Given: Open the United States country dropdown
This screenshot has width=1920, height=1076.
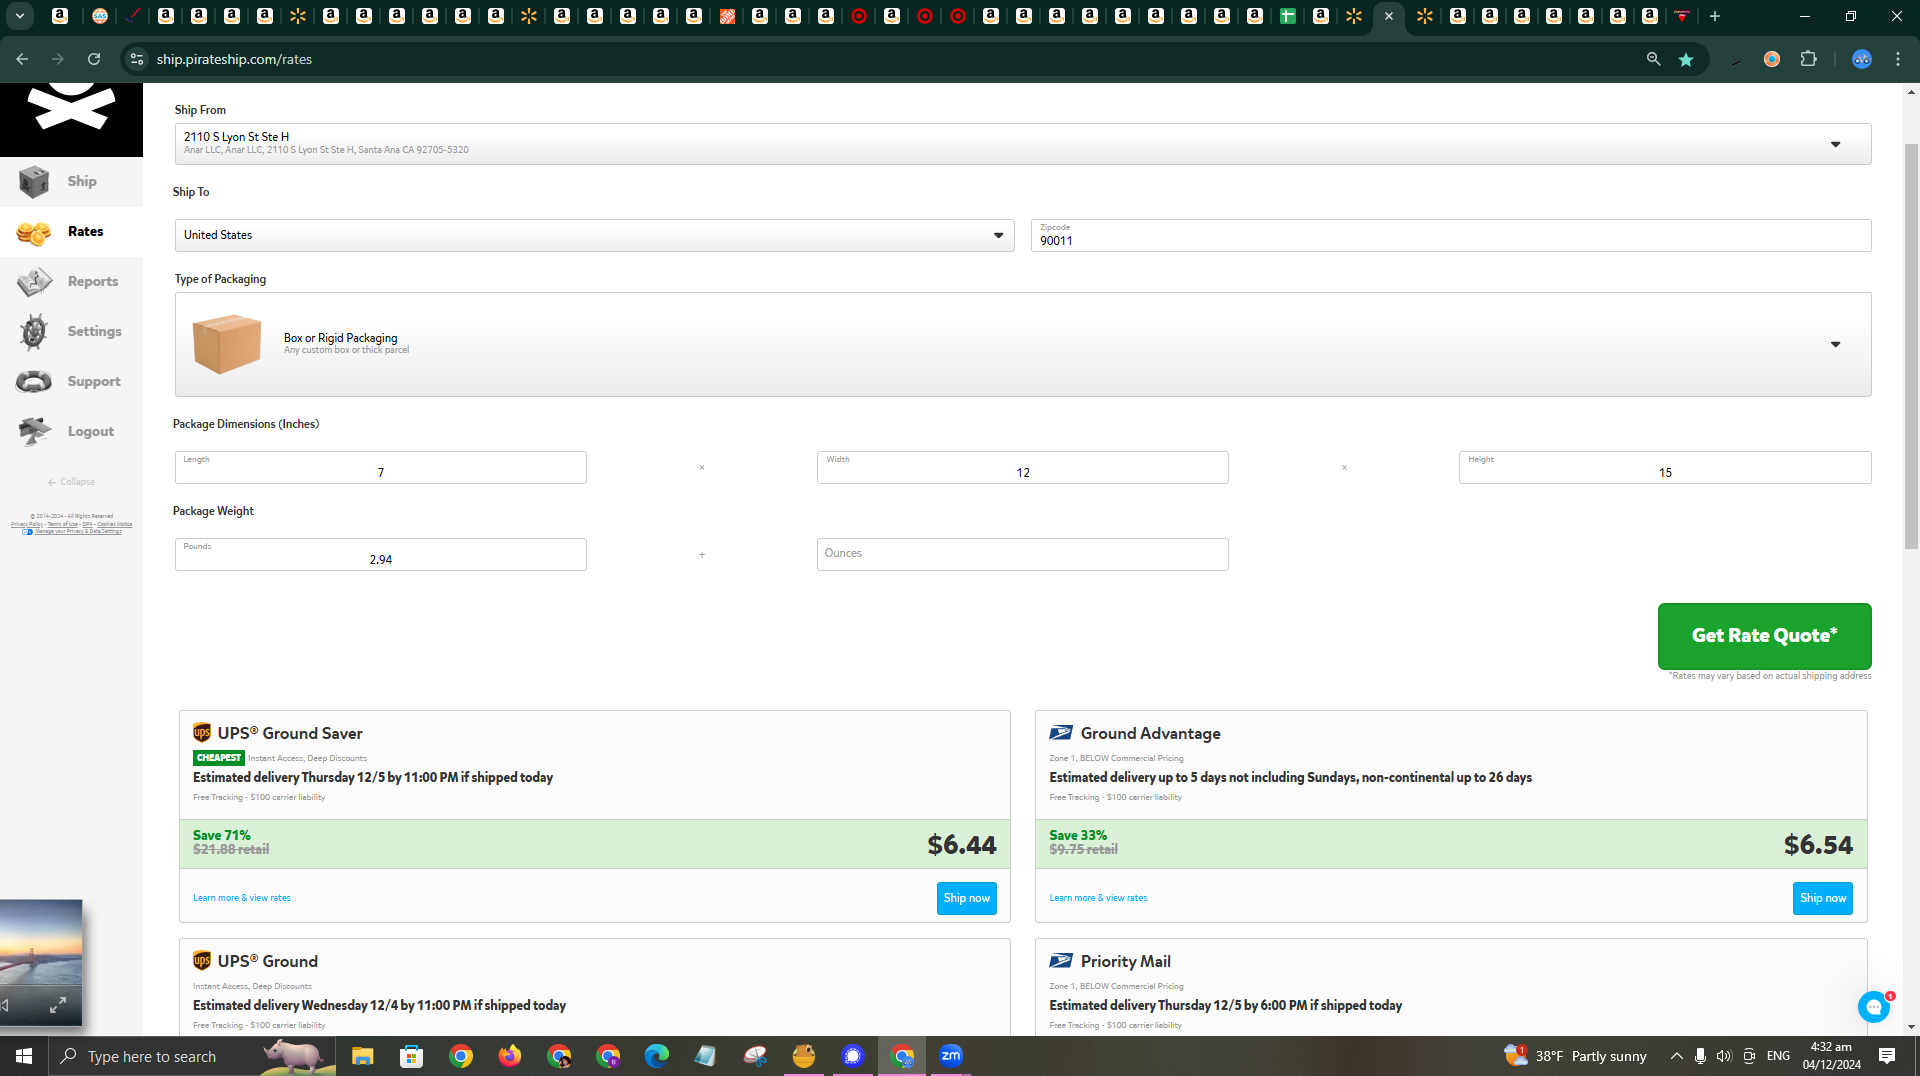Looking at the screenshot, I should click(594, 235).
